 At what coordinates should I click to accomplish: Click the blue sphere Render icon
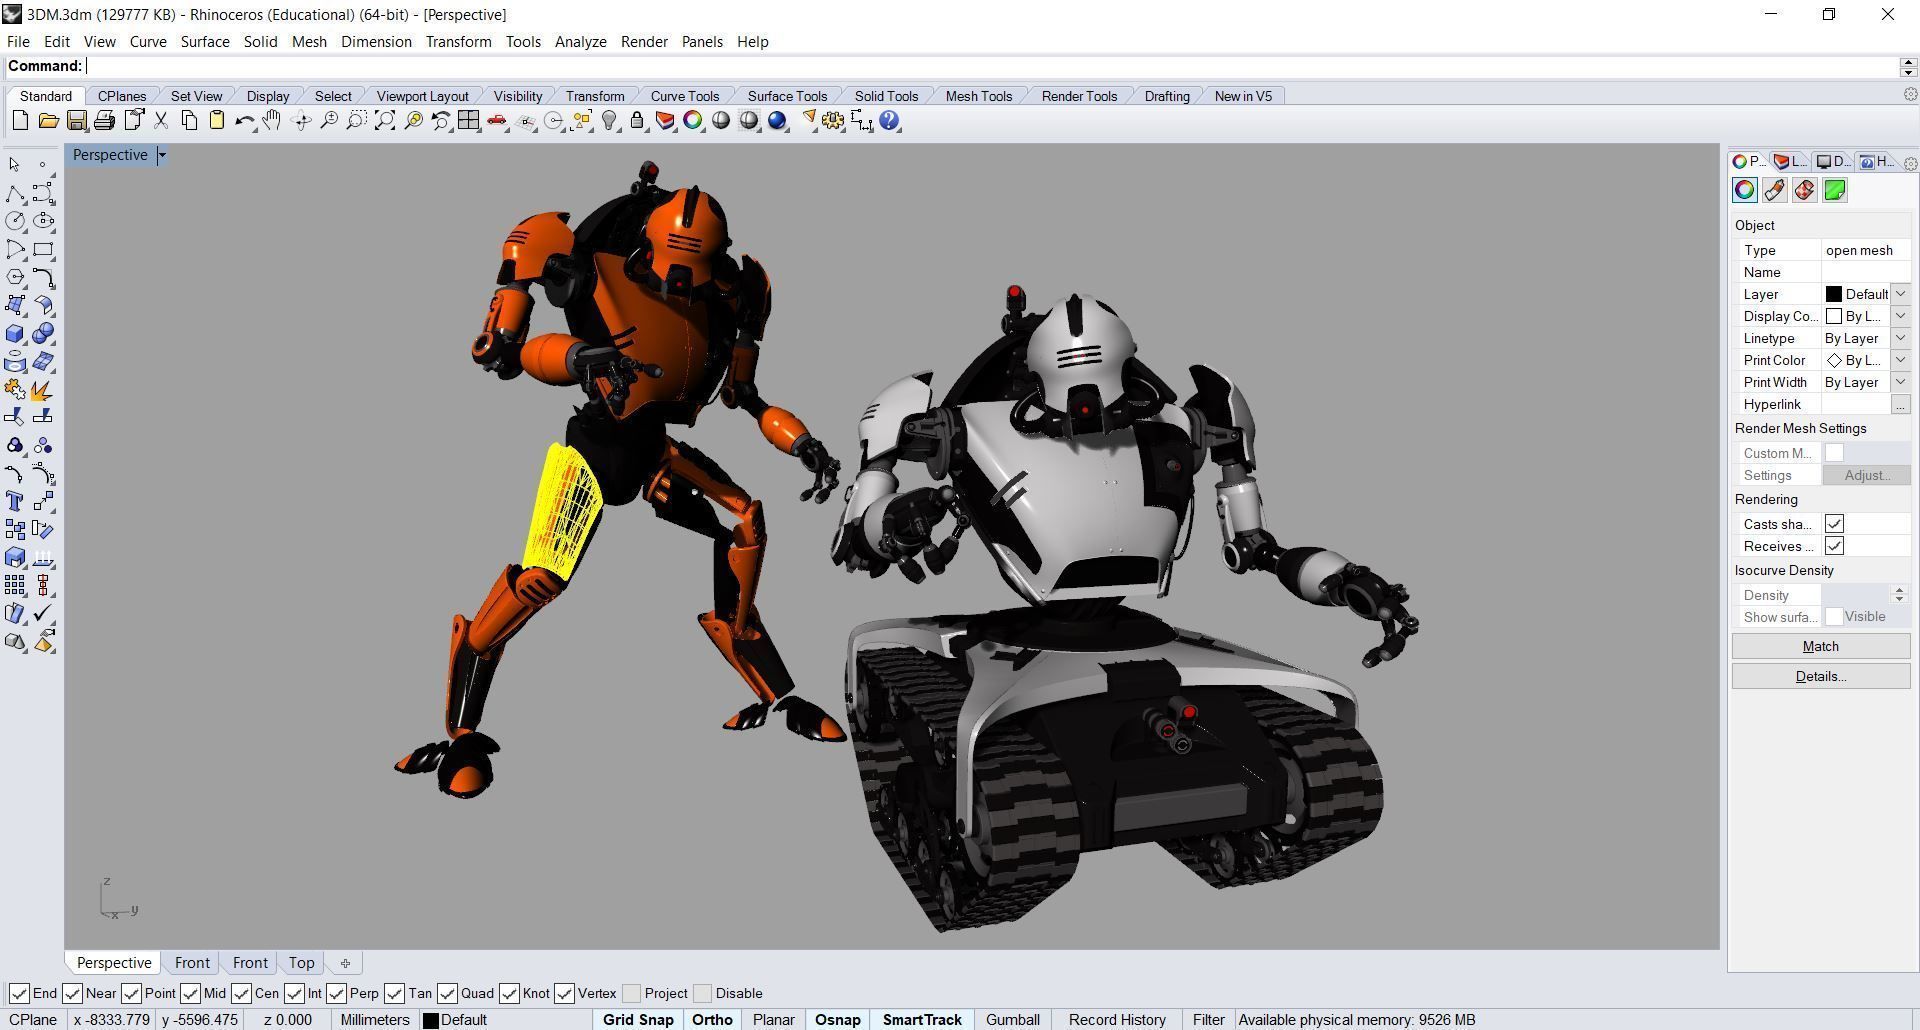pyautogui.click(x=777, y=121)
